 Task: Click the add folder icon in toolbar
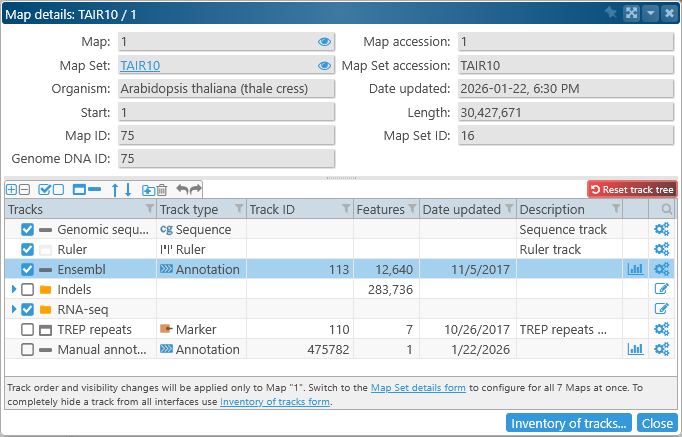coord(147,189)
